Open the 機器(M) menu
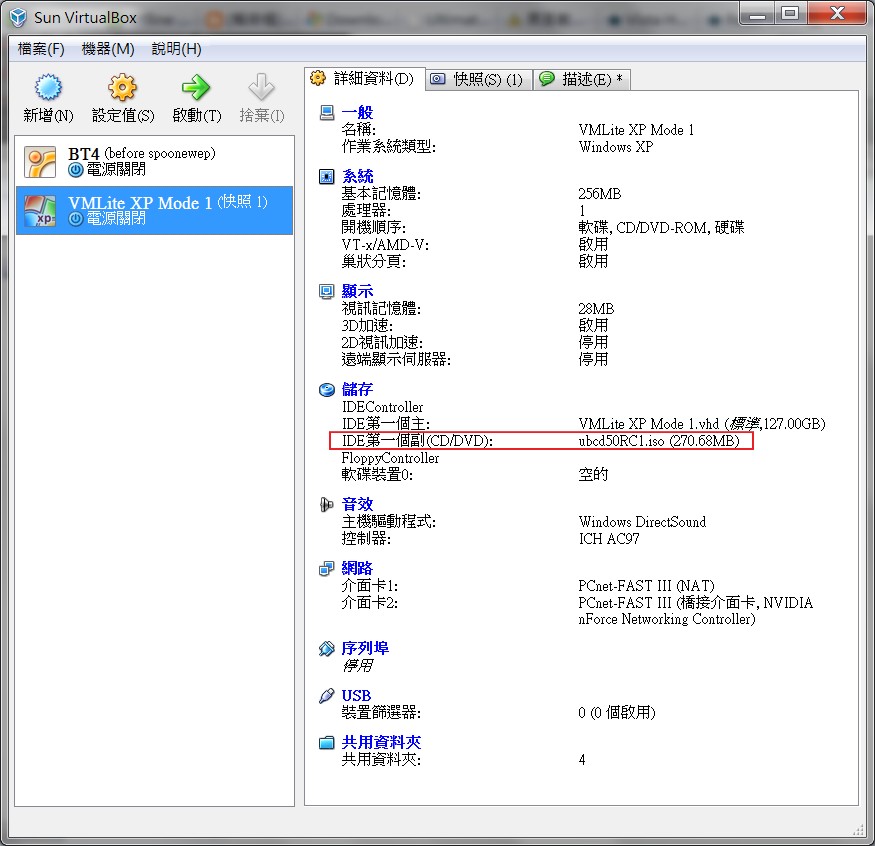Screen dimensions: 875x846 click(x=108, y=49)
